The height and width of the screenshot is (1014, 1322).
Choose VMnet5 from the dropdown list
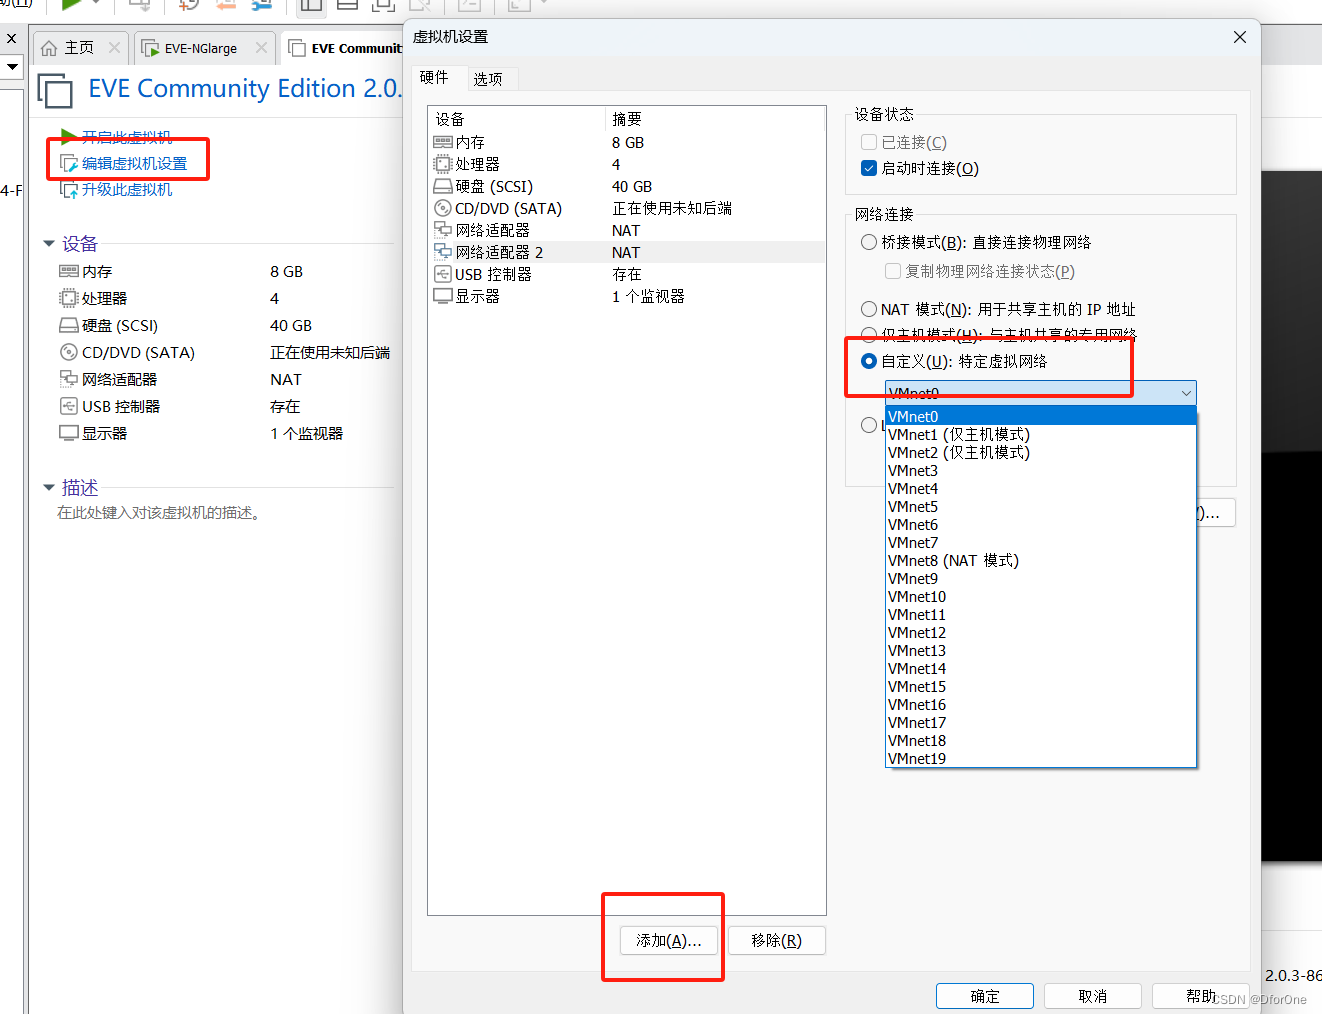1041,506
